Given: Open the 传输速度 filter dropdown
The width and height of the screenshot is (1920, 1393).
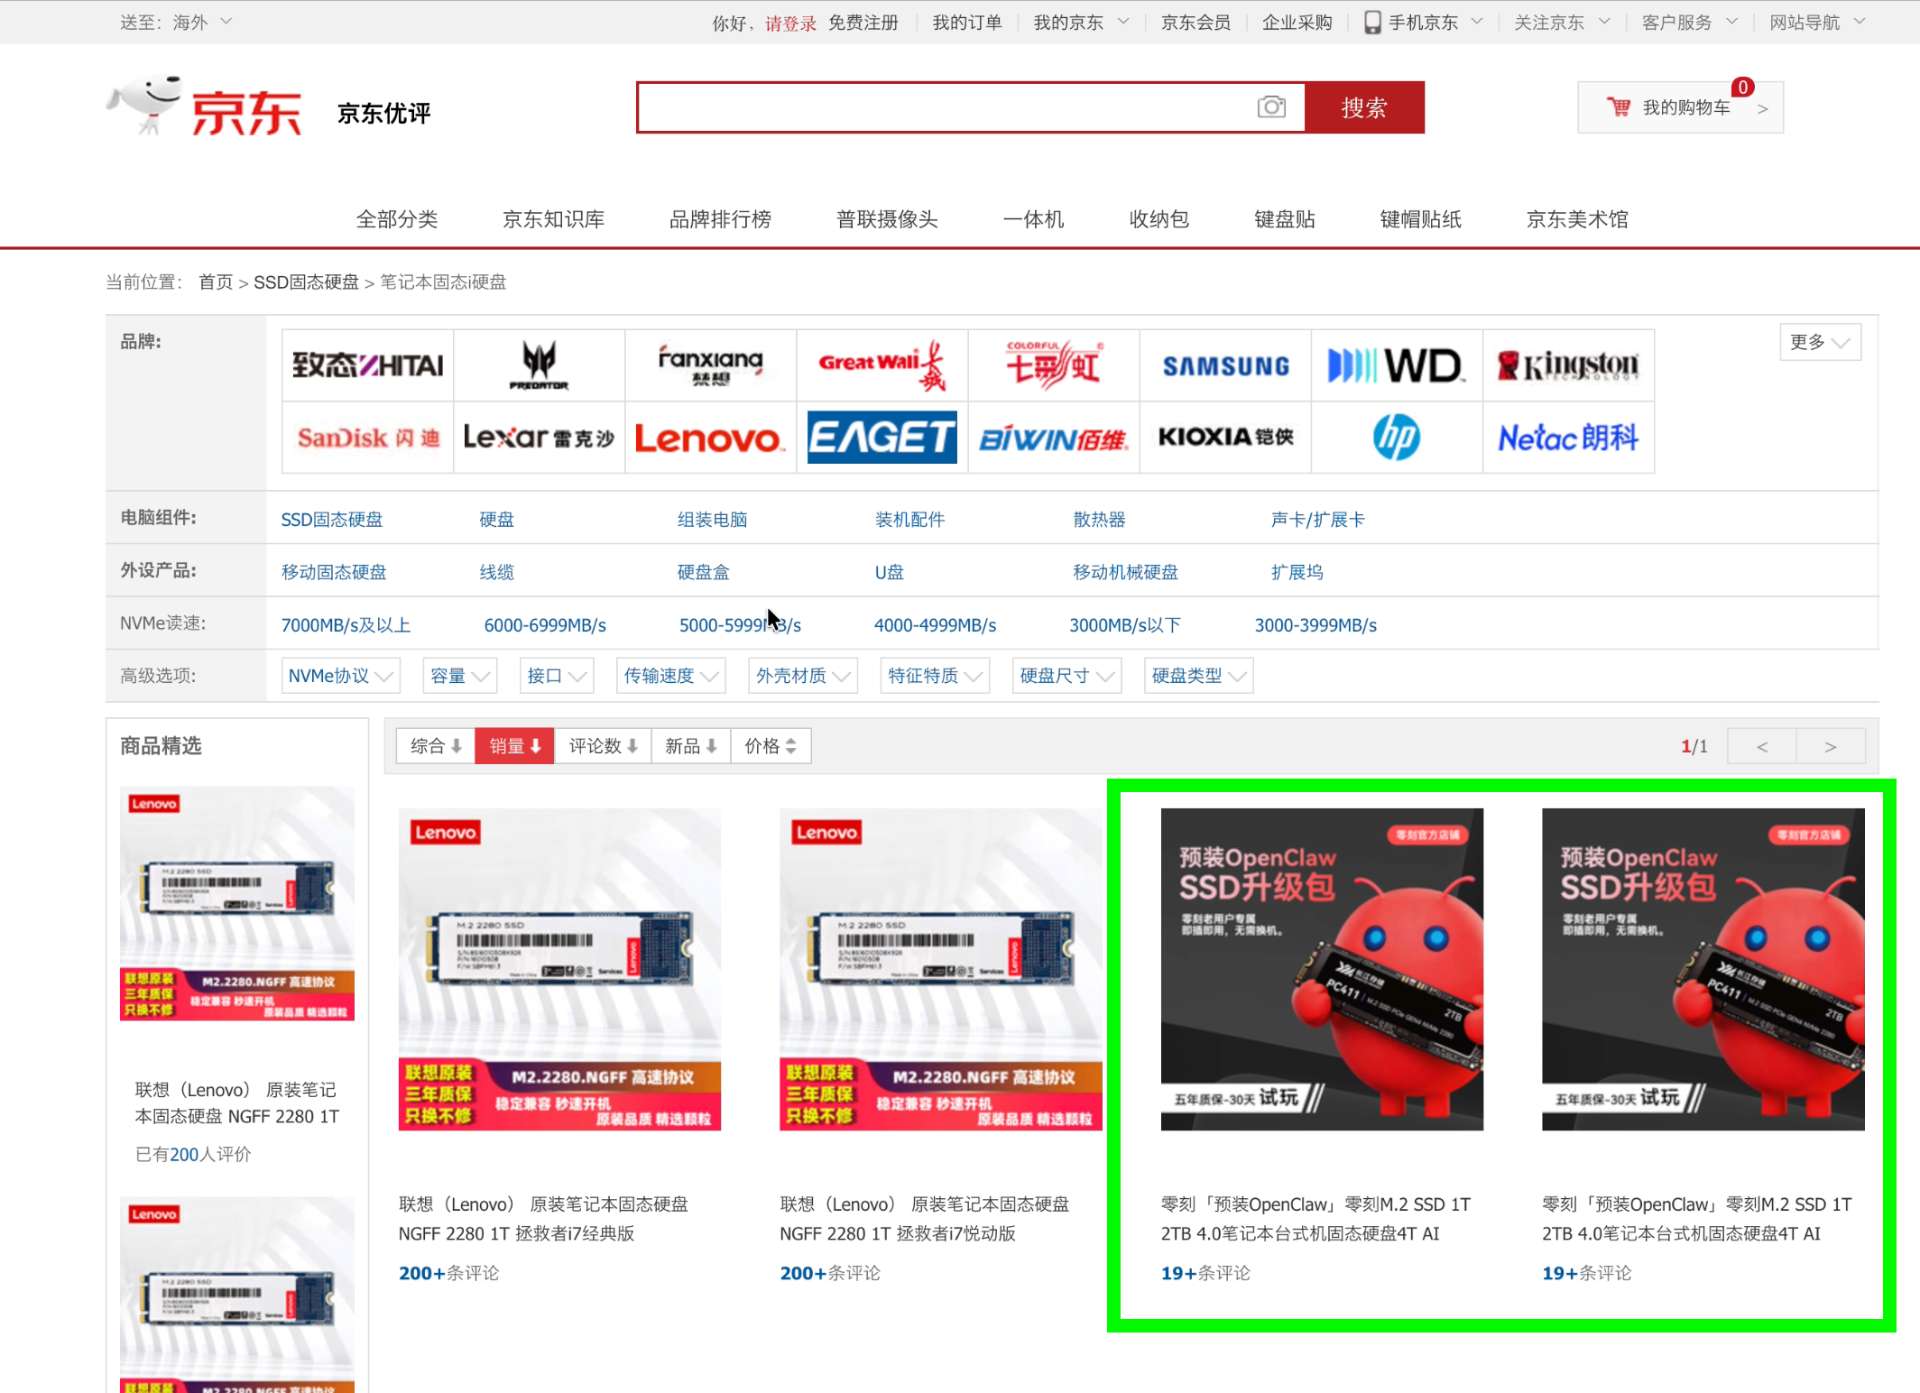Looking at the screenshot, I should [671, 676].
